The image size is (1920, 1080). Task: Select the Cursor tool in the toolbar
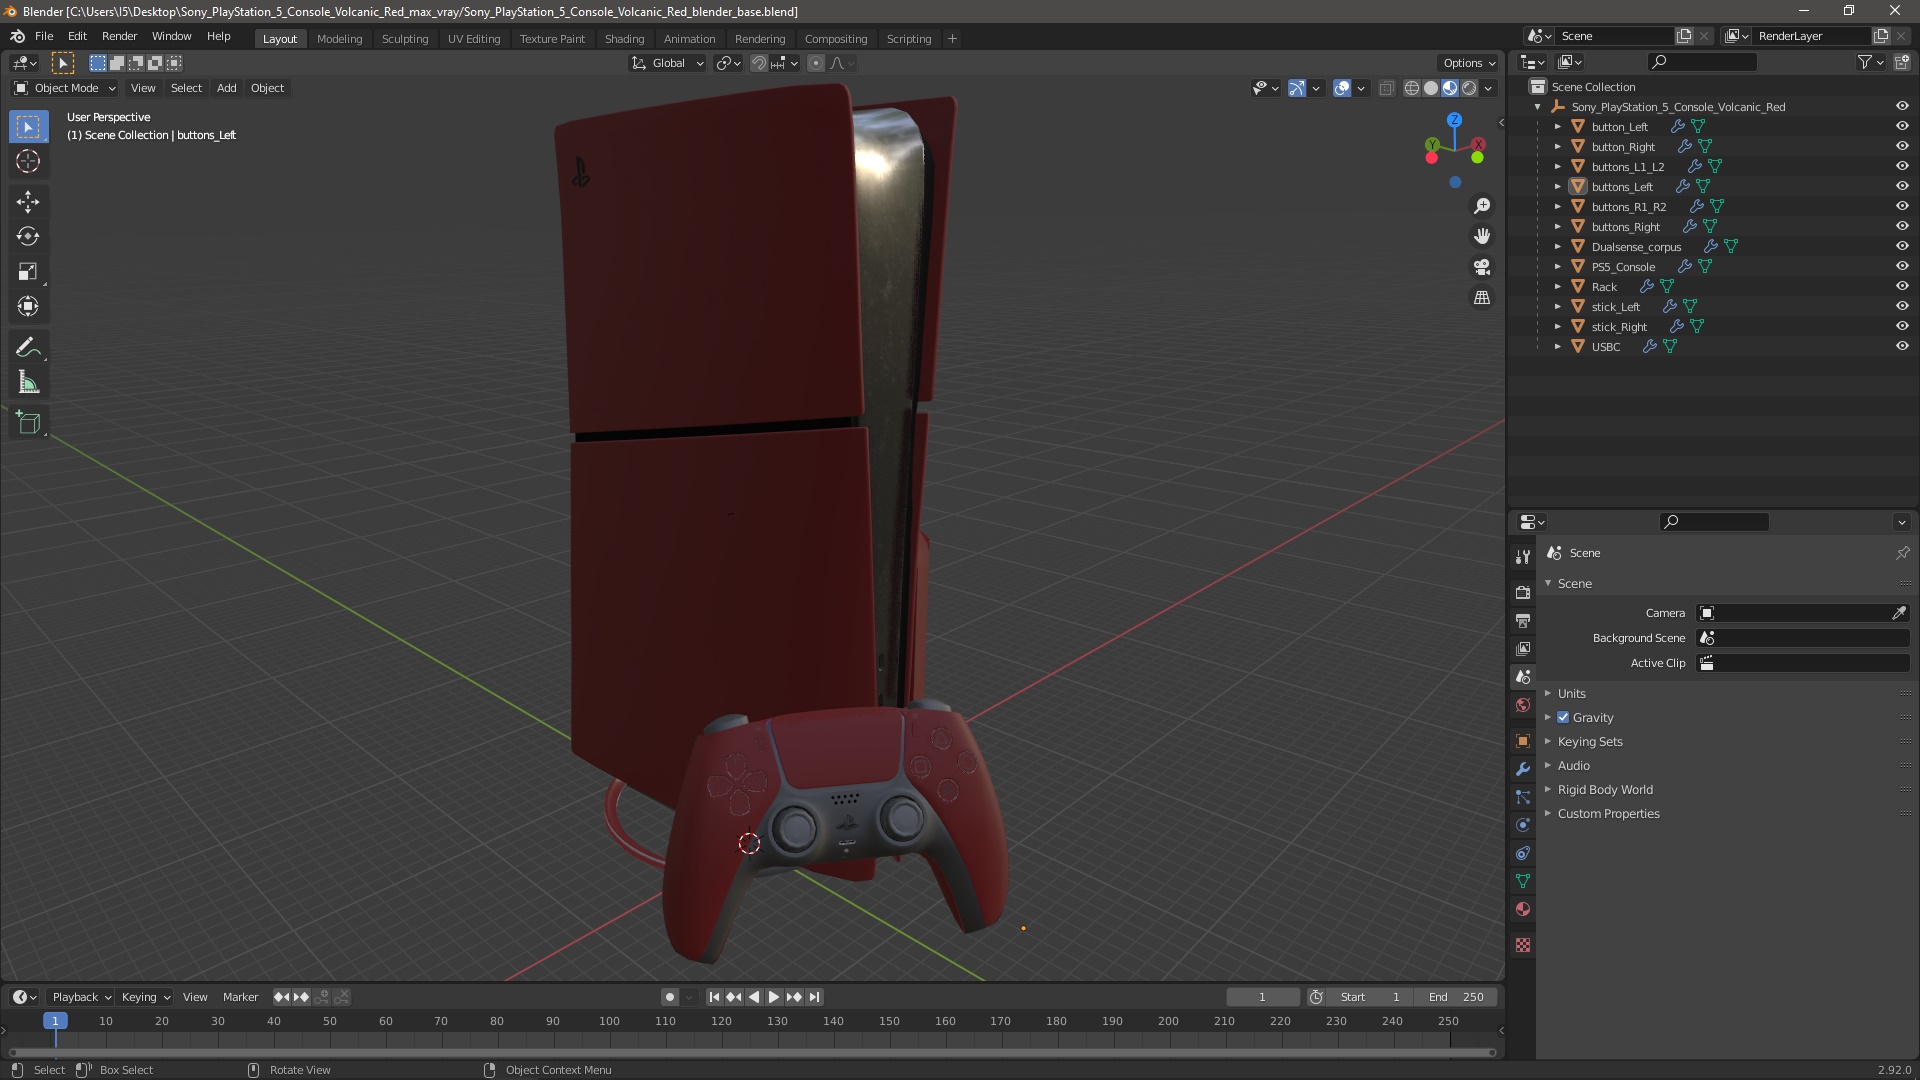[x=28, y=162]
